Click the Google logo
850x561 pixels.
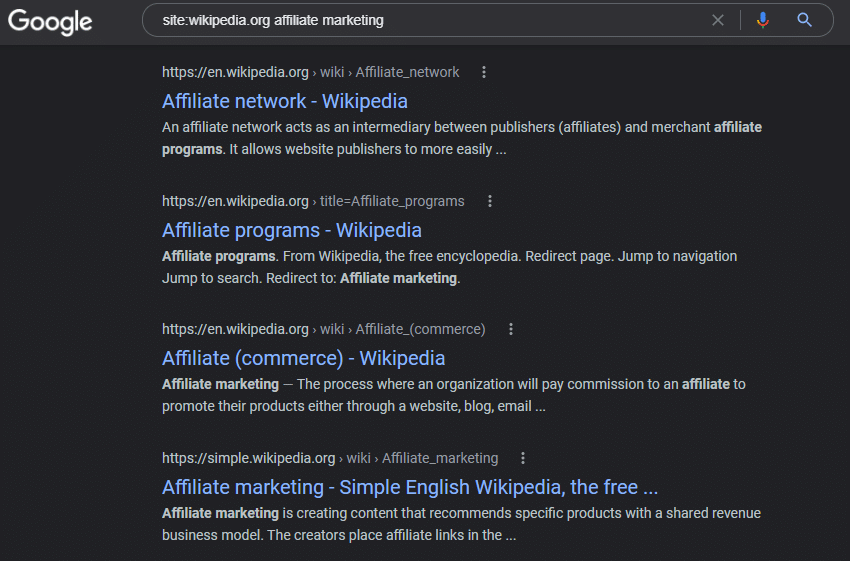(50, 22)
